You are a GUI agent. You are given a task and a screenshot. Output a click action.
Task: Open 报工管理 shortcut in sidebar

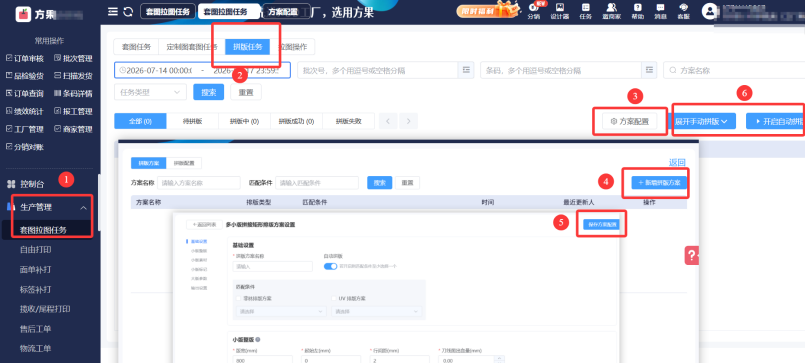[x=73, y=111]
